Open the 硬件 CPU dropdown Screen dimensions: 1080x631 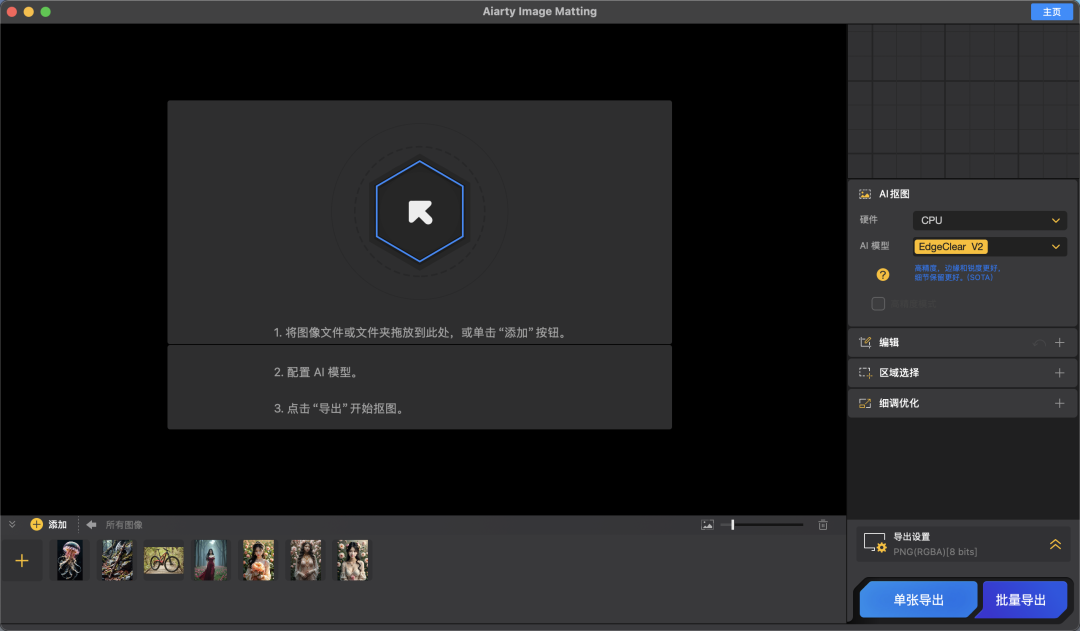pyautogui.click(x=989, y=220)
